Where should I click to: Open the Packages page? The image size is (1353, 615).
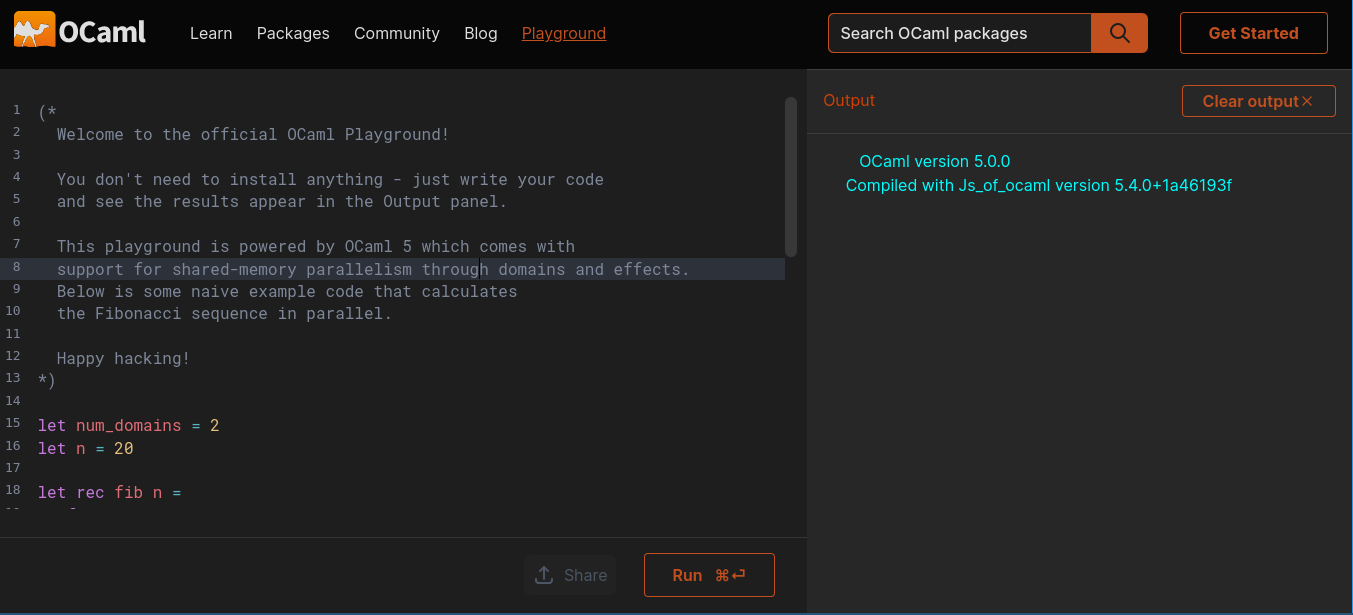[x=293, y=33]
